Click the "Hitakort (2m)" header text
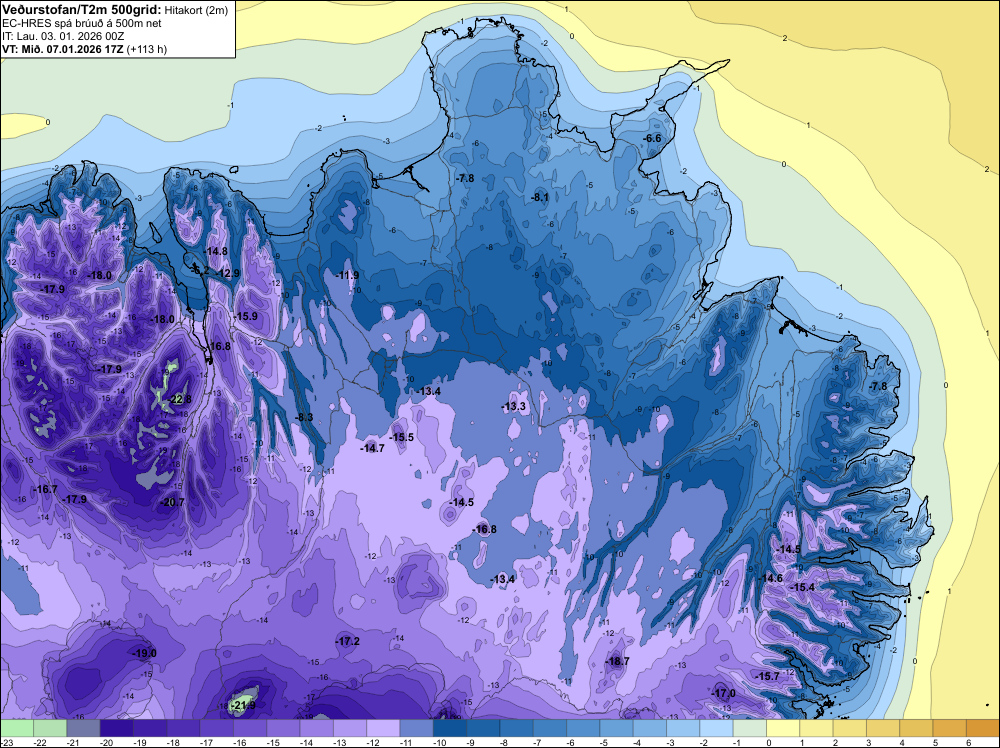This screenshot has height=748, width=1000. pyautogui.click(x=196, y=10)
